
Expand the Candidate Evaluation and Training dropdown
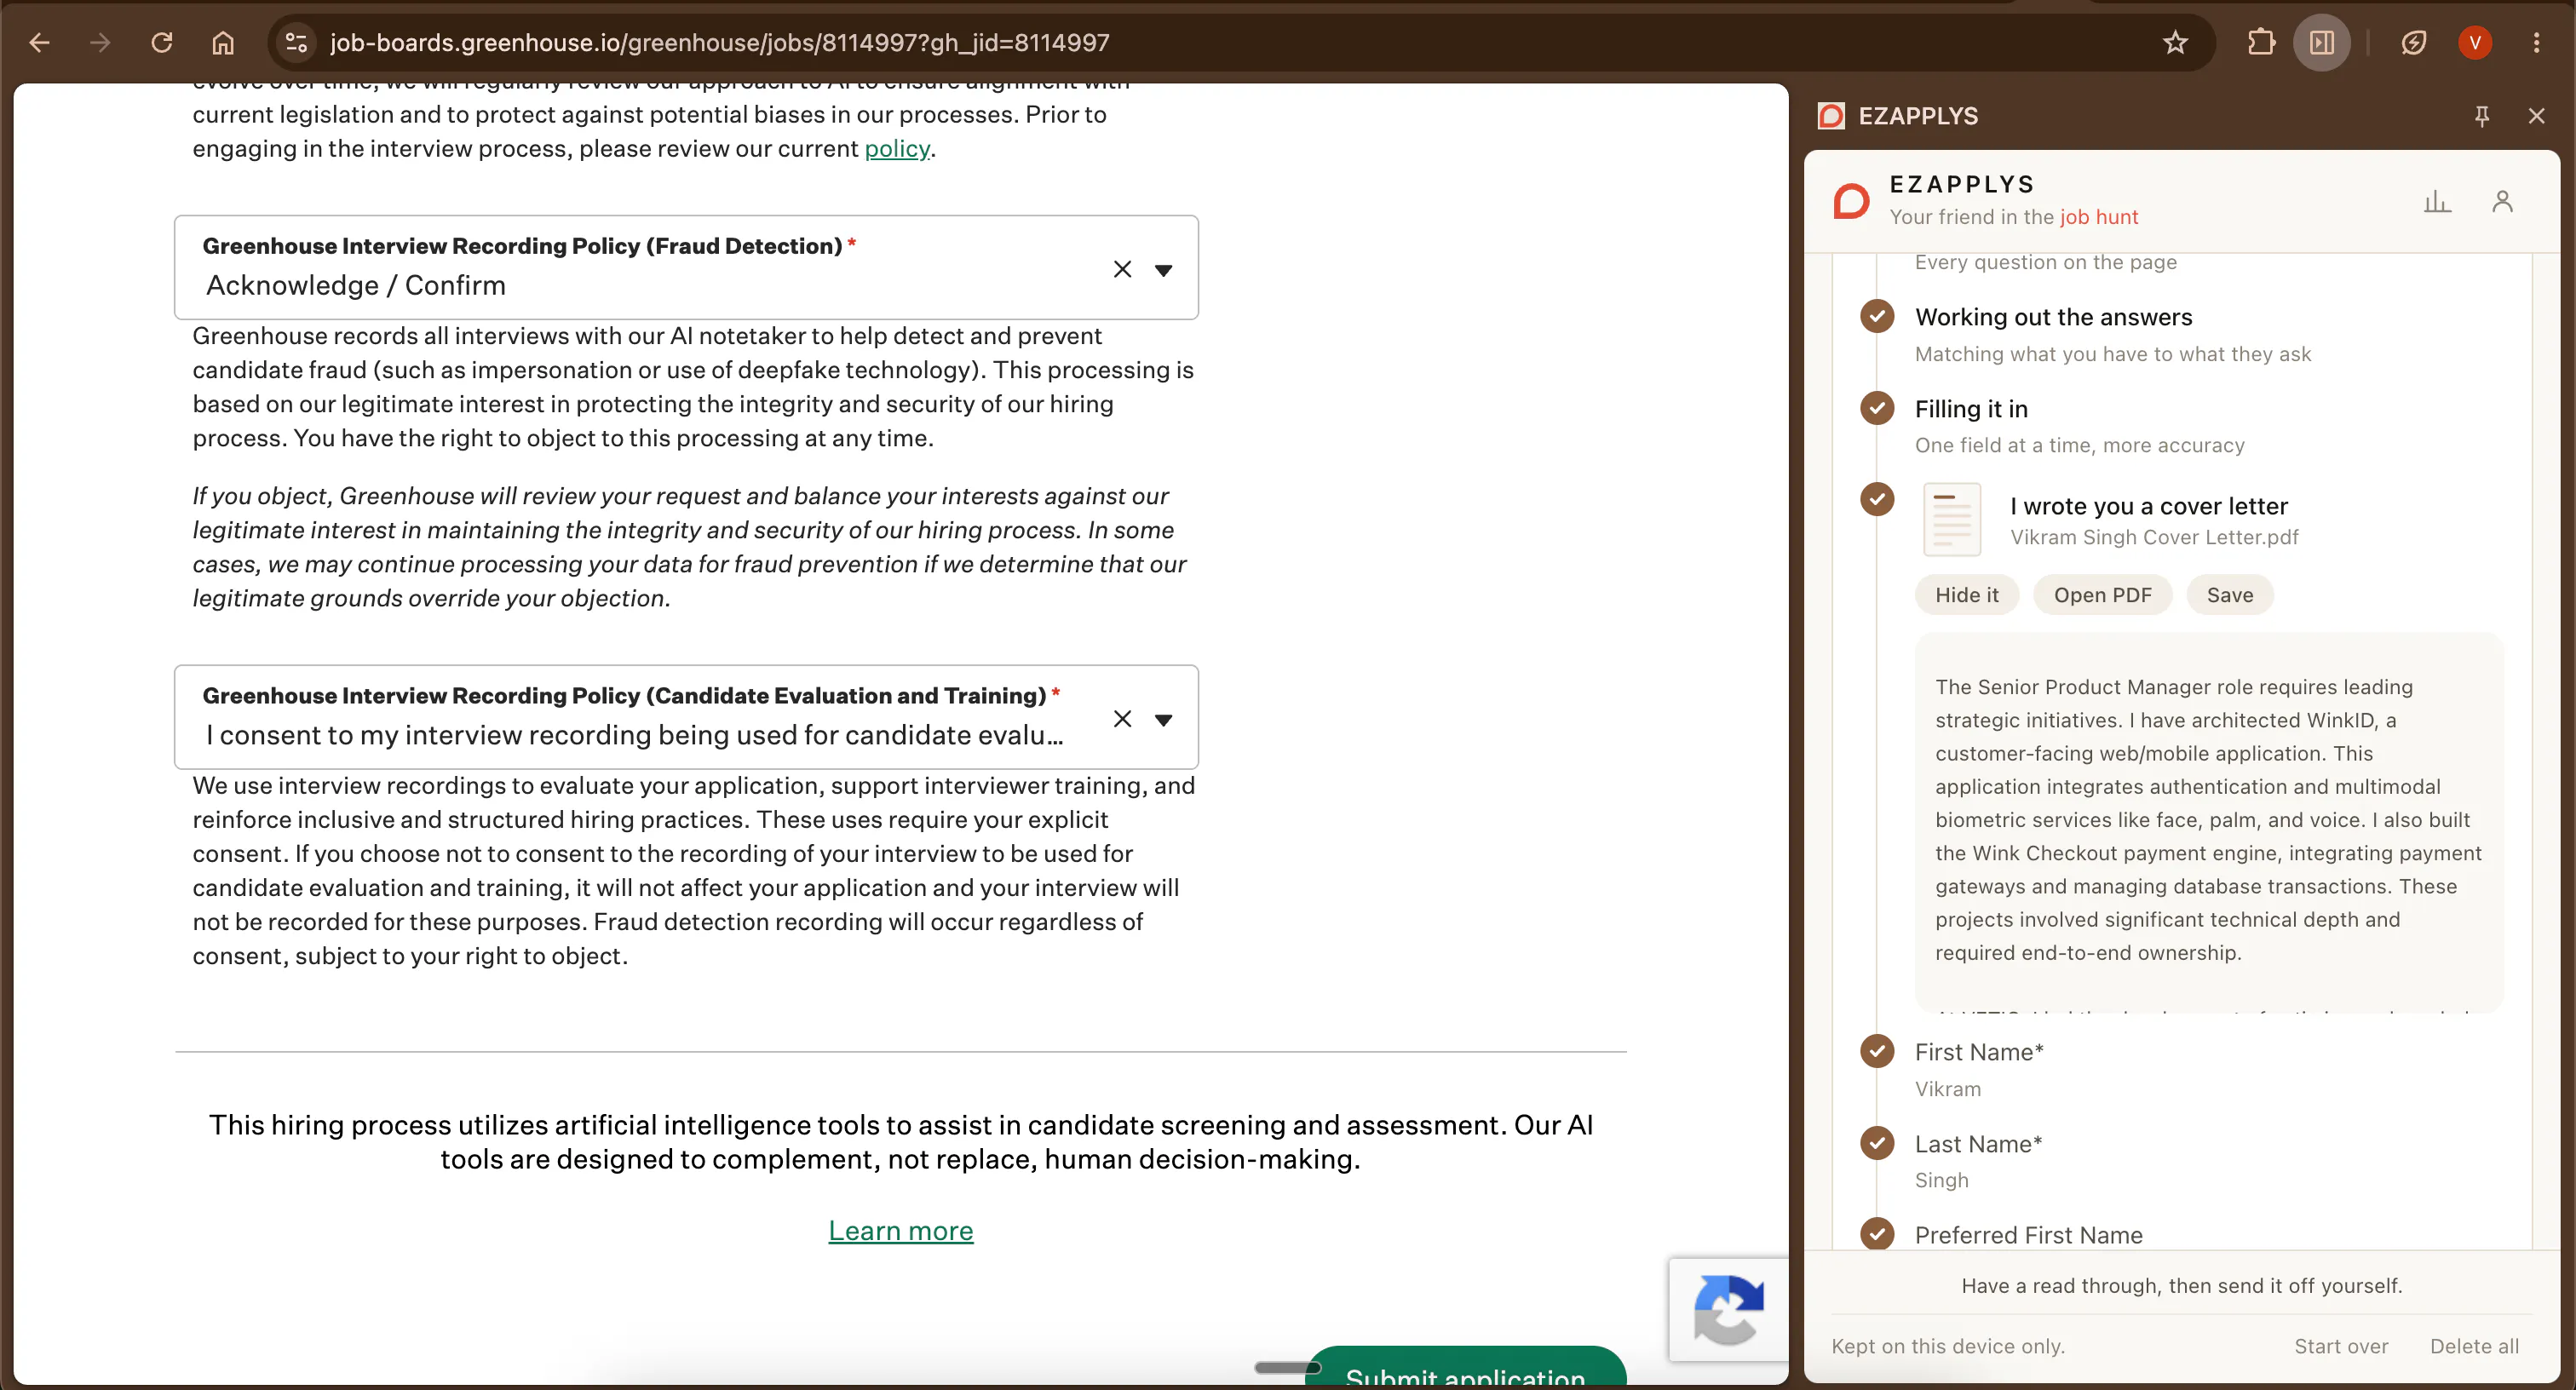[1163, 719]
